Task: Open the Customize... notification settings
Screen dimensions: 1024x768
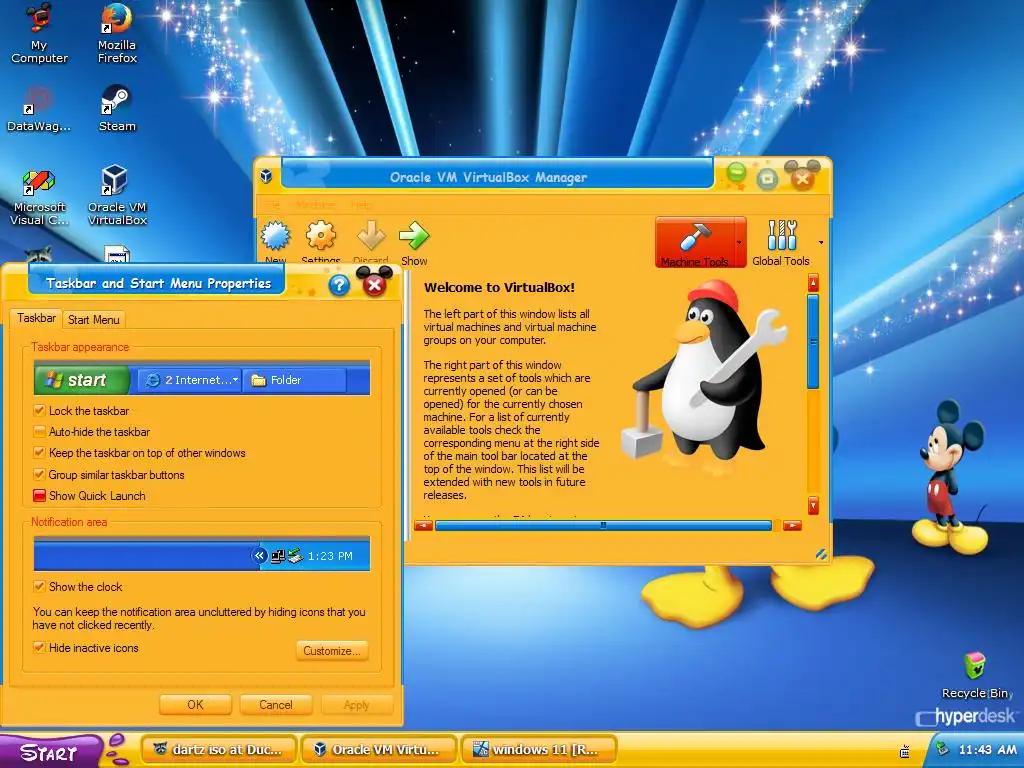Action: coord(332,650)
